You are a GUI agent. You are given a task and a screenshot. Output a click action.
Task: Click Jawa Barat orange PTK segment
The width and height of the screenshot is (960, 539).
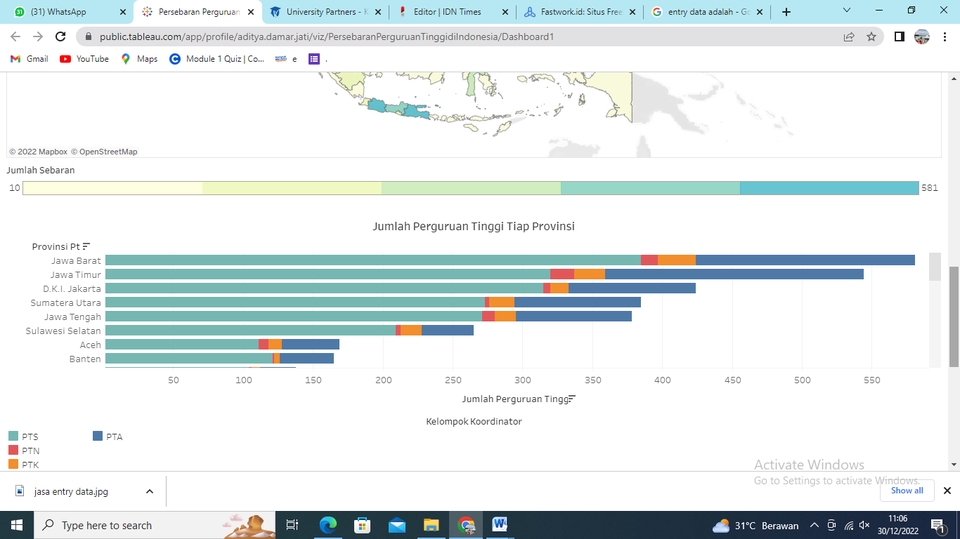[677, 260]
